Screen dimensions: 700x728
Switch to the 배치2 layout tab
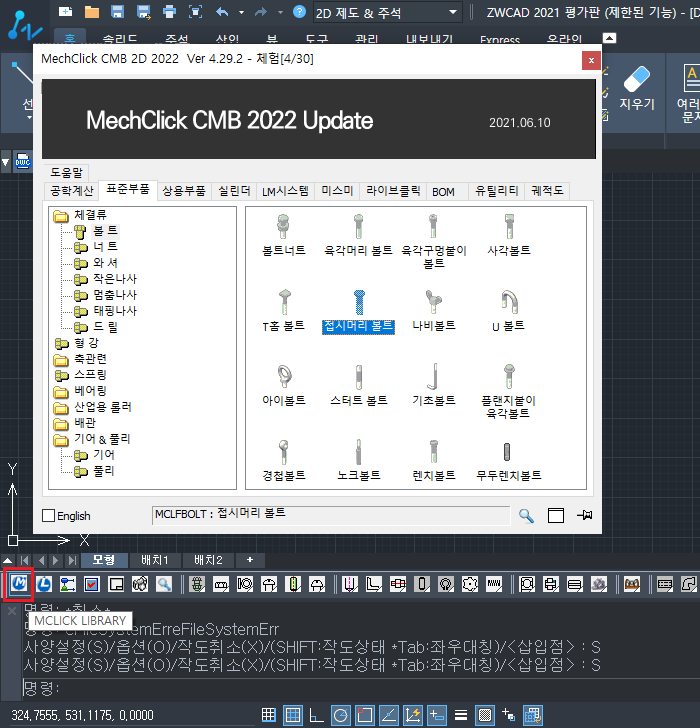[x=208, y=560]
